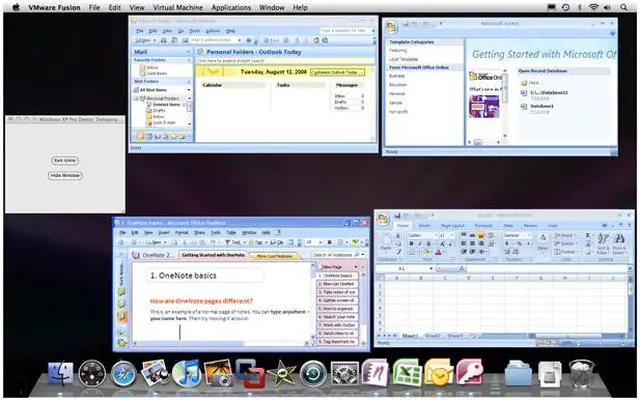Viewport: 640px width, 401px height.
Task: Select Drafts folder in Outlook Personal Folders
Action: point(159,111)
